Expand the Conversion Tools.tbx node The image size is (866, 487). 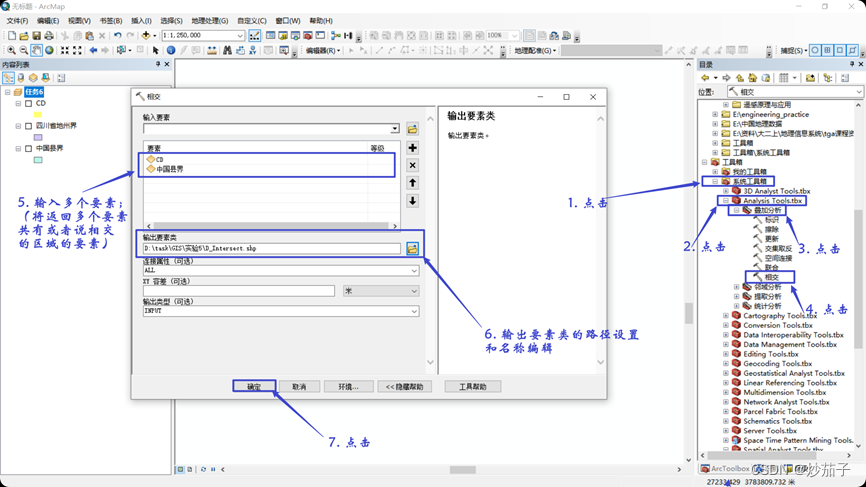pyautogui.click(x=726, y=325)
